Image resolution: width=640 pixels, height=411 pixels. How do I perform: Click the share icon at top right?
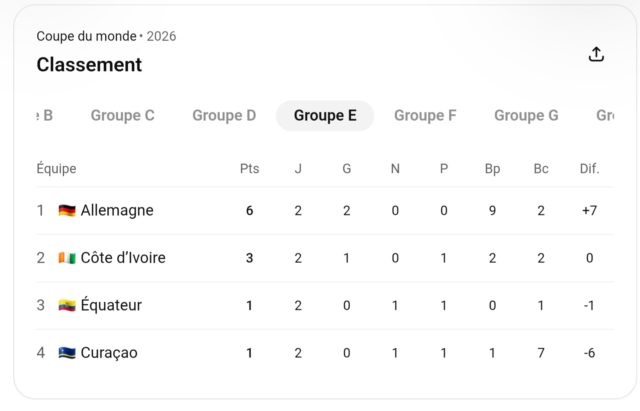596,54
